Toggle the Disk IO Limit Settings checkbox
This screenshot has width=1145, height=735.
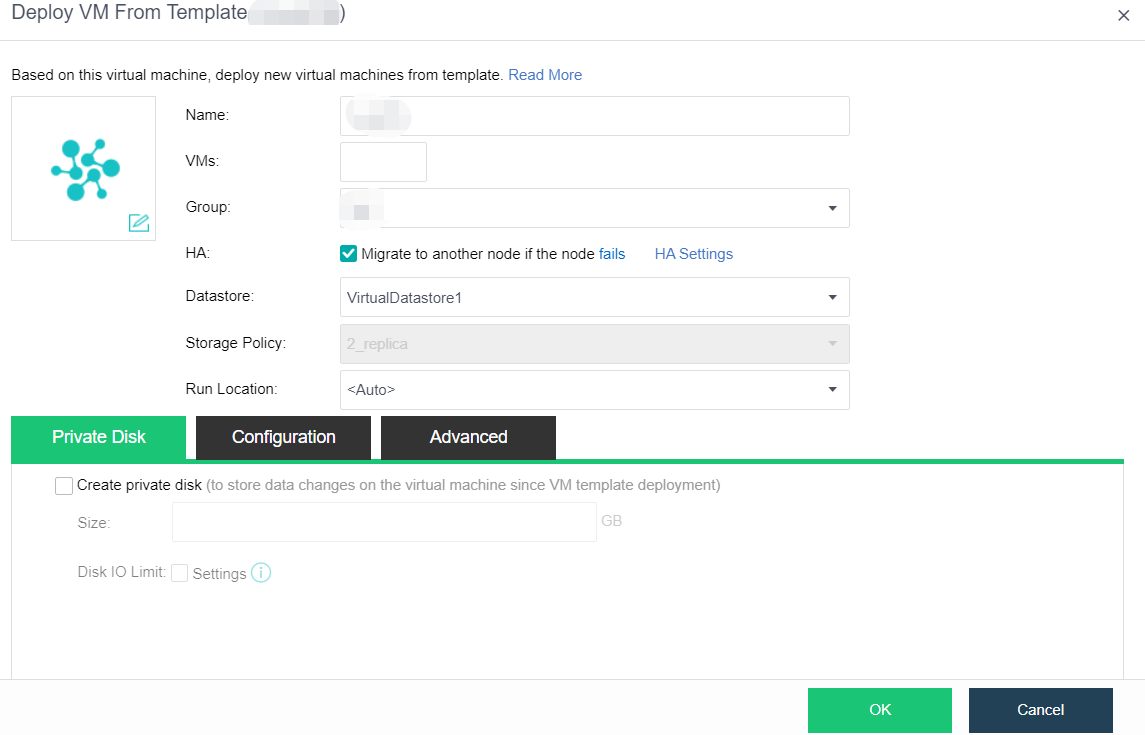pos(180,573)
